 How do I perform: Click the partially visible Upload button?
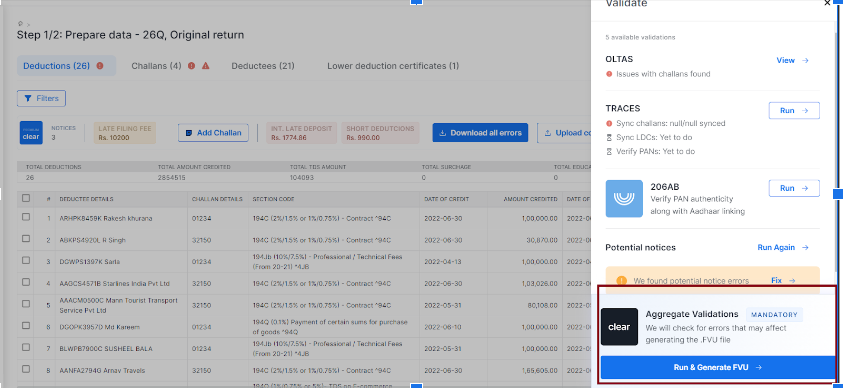pyautogui.click(x=563, y=133)
